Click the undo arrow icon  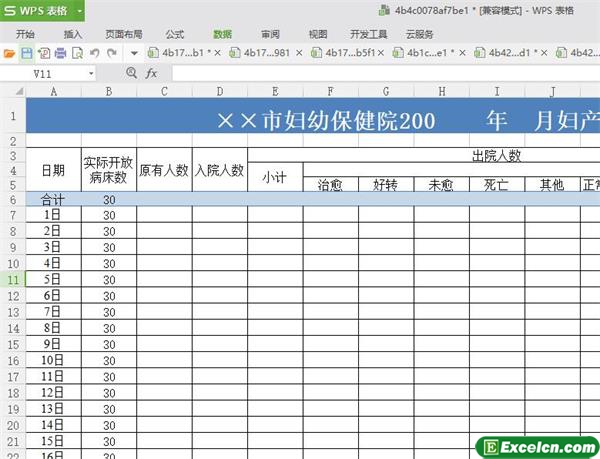(95, 53)
